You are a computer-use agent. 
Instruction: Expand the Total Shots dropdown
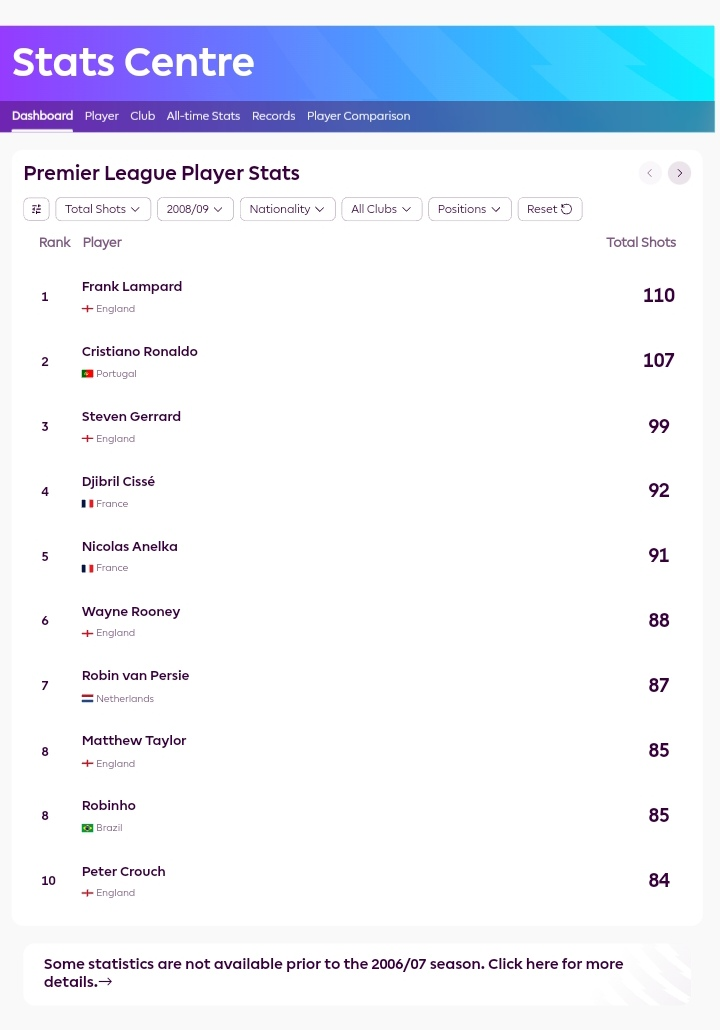click(x=103, y=209)
